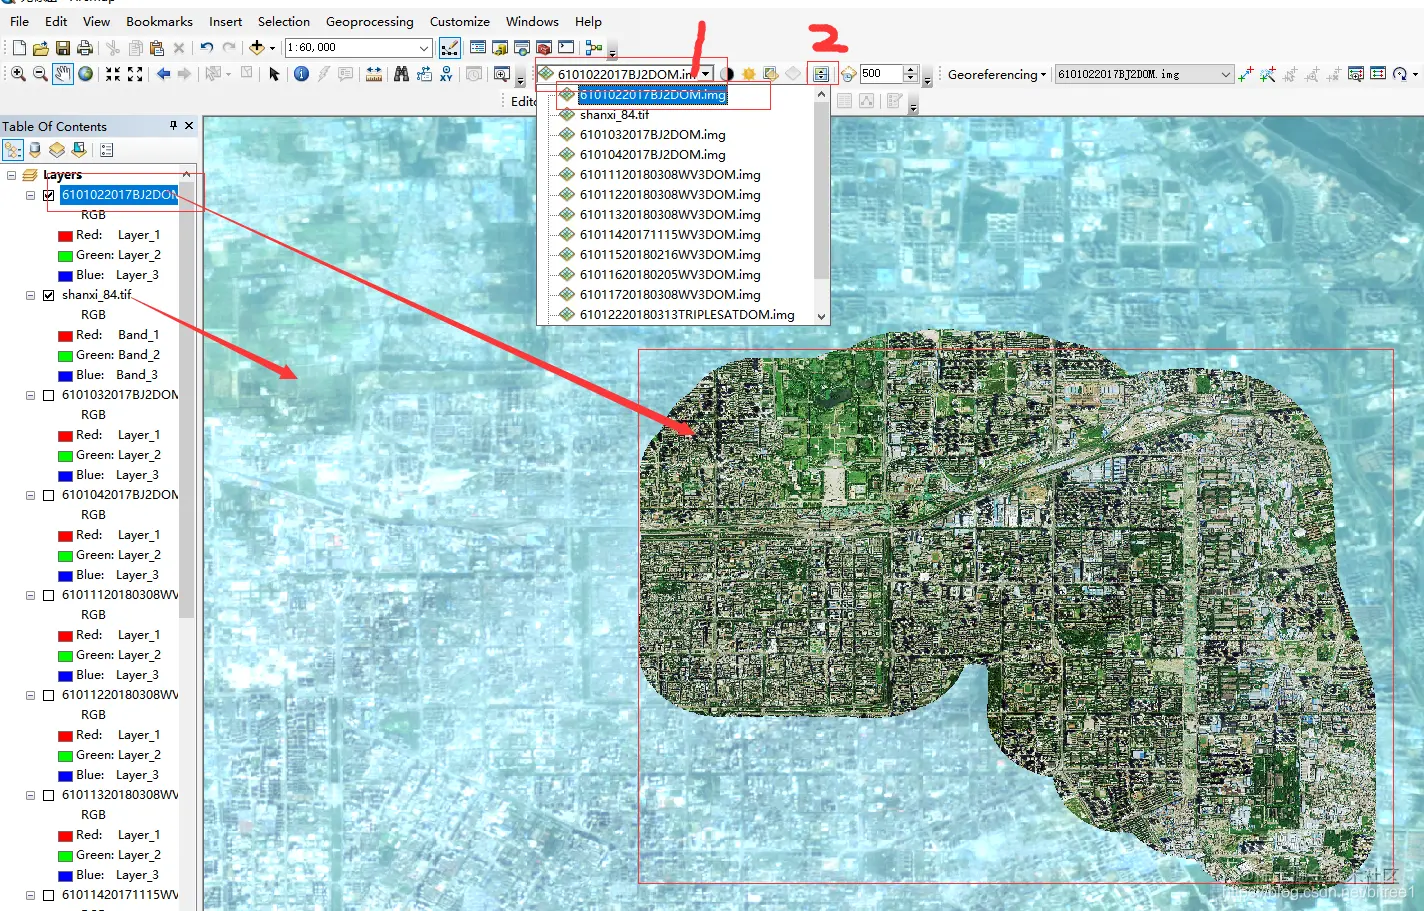Image resolution: width=1424 pixels, height=911 pixels.
Task: Click the 500 value input field
Action: (880, 73)
